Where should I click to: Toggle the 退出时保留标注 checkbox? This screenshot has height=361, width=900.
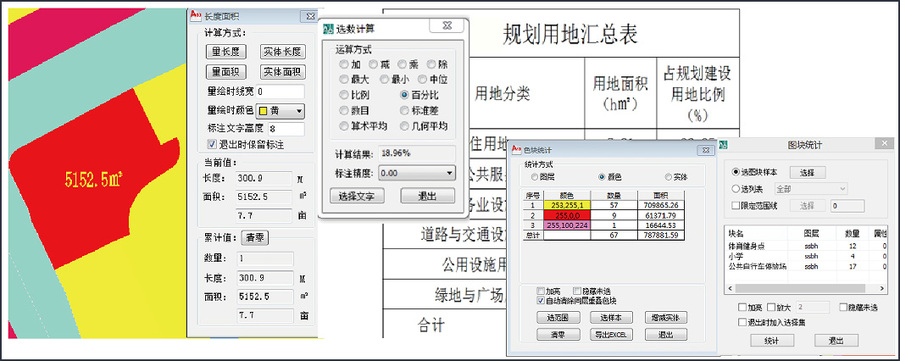[211, 144]
